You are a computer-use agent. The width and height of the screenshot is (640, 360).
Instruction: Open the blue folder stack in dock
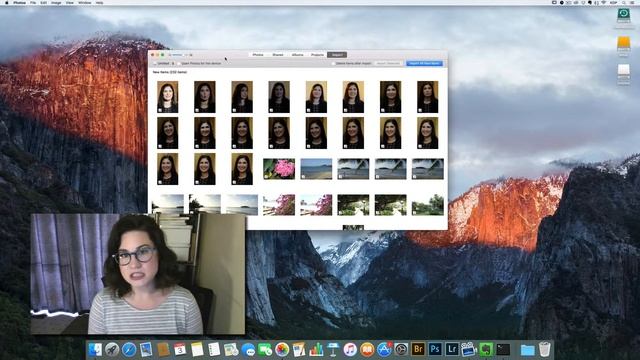coord(527,350)
